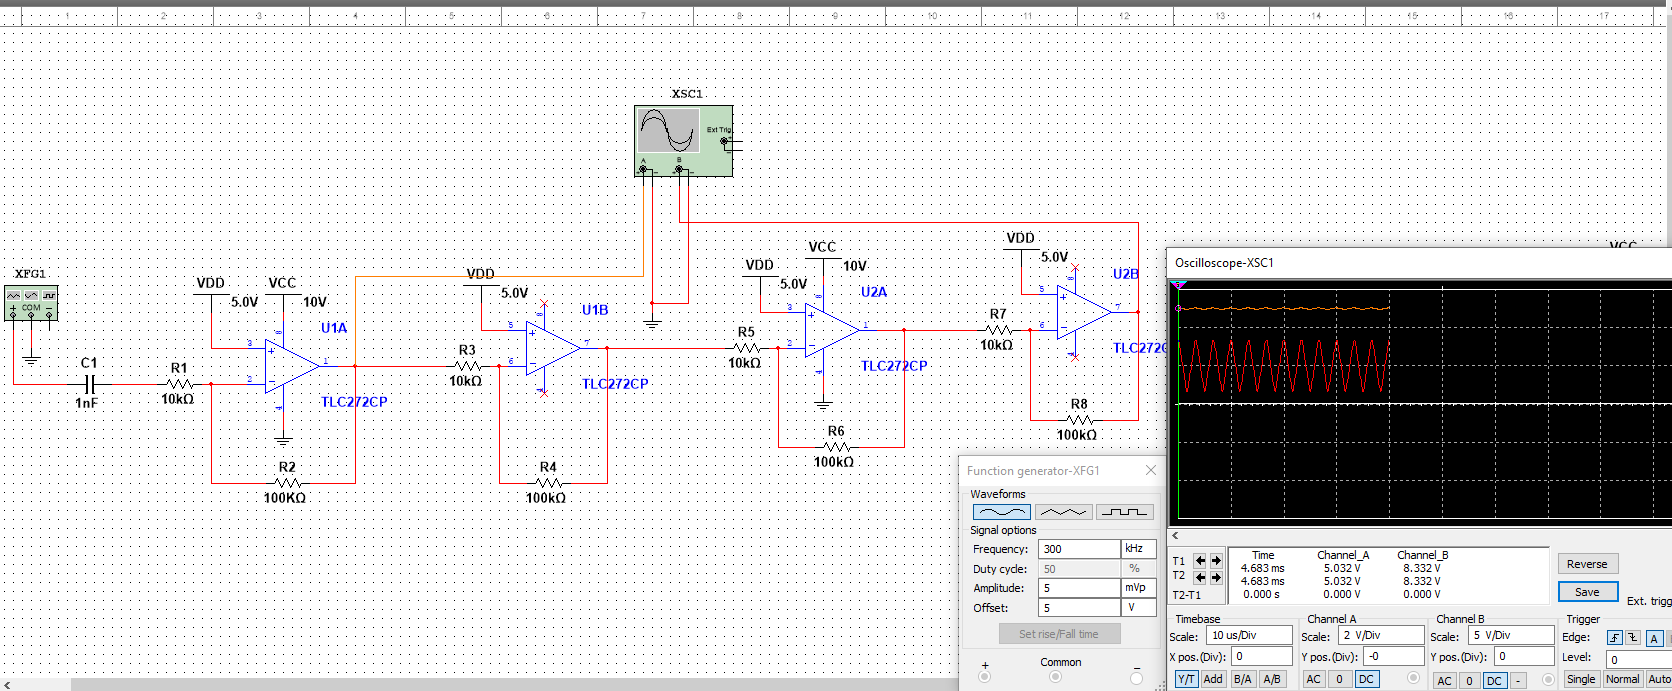Open the frequency unit kHz dropdown

tap(1138, 549)
